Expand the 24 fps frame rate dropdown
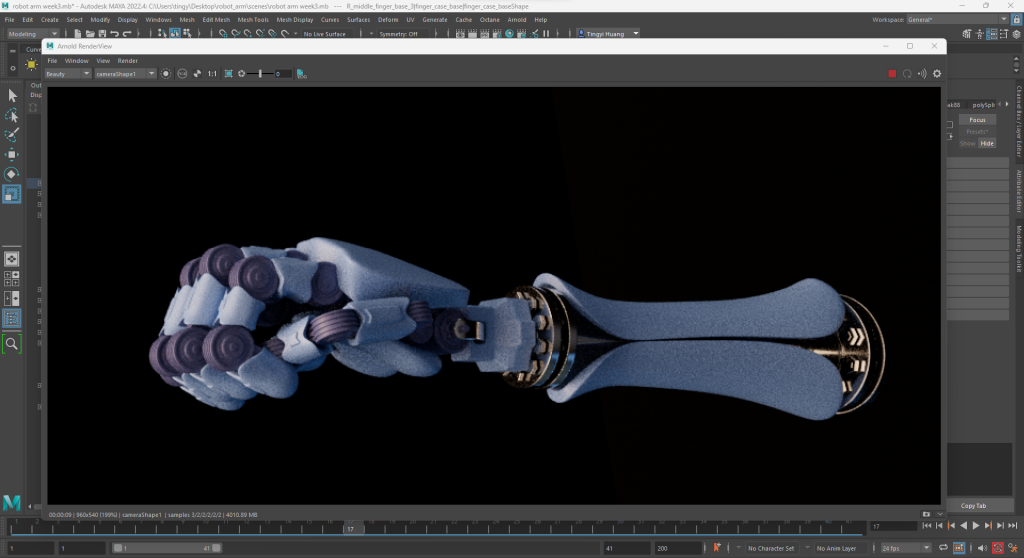Viewport: 1024px width, 558px height. pos(906,548)
